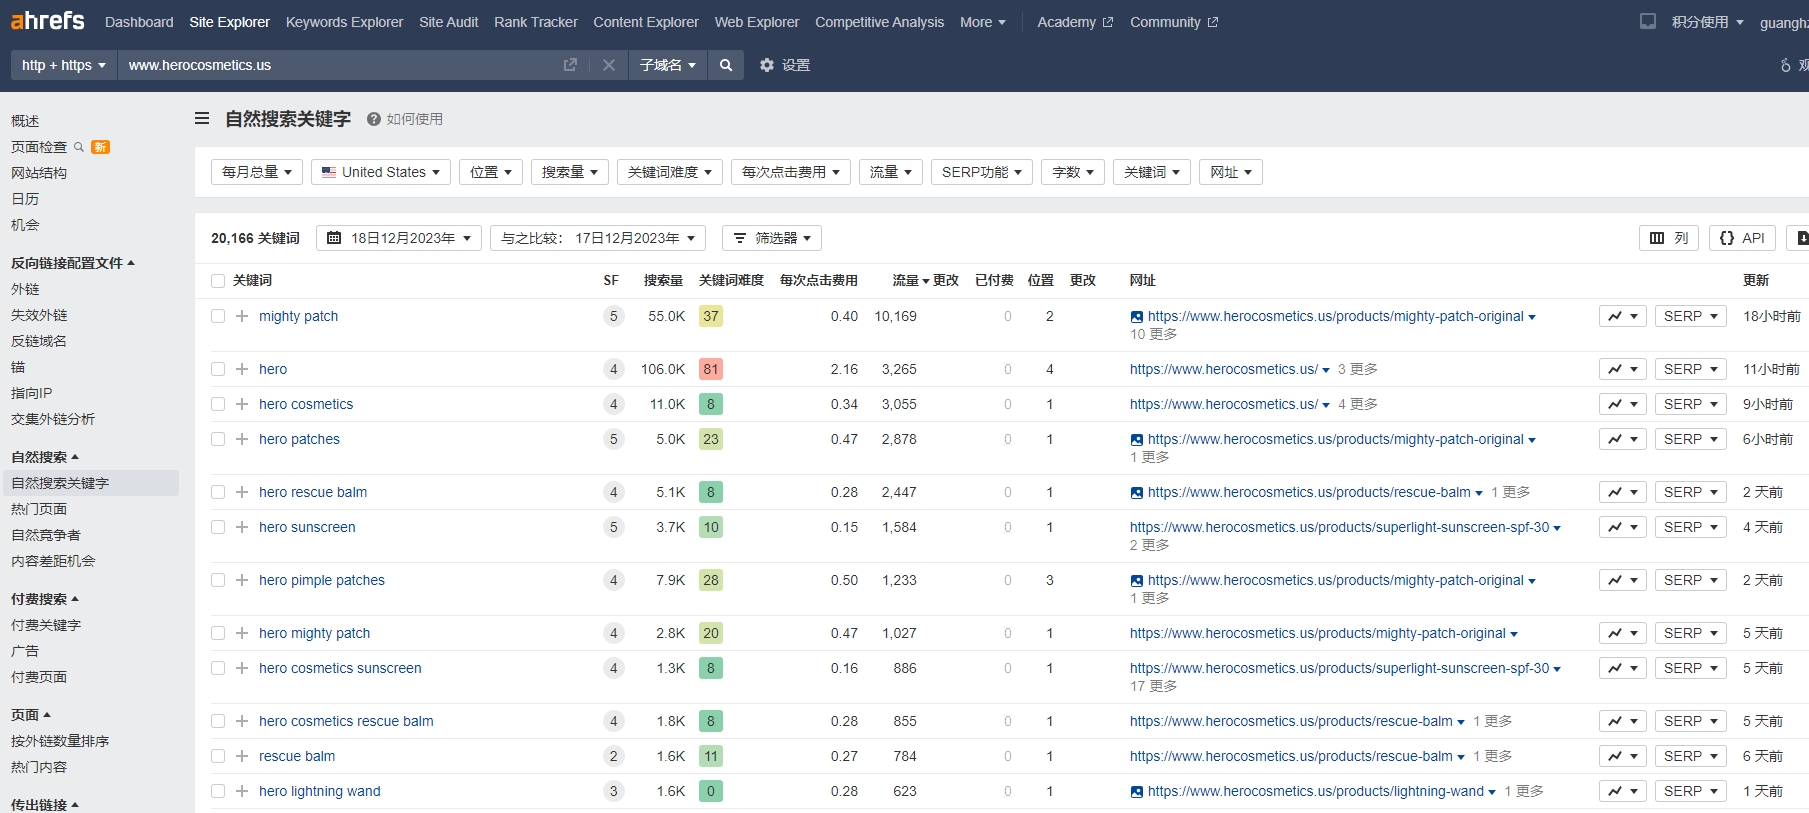Open 热门页面 in sidebar
Image resolution: width=1809 pixels, height=813 pixels.
[x=39, y=509]
